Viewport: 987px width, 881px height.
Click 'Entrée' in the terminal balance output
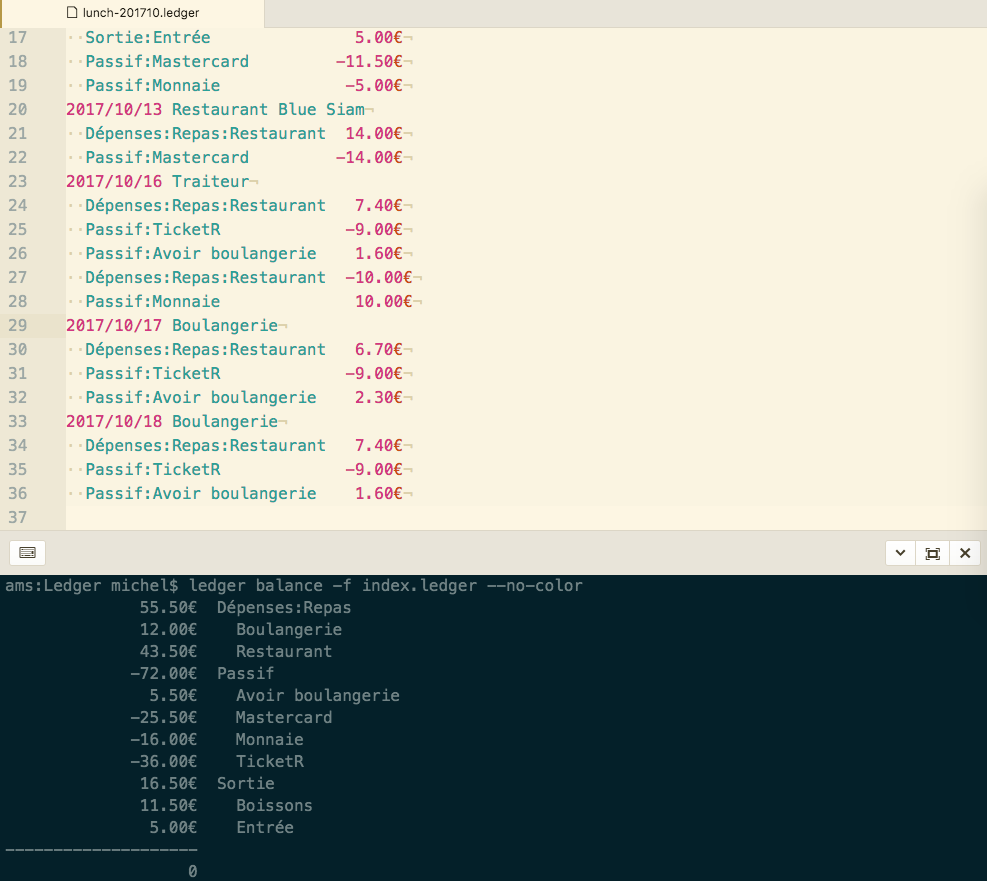pyautogui.click(x=265, y=828)
